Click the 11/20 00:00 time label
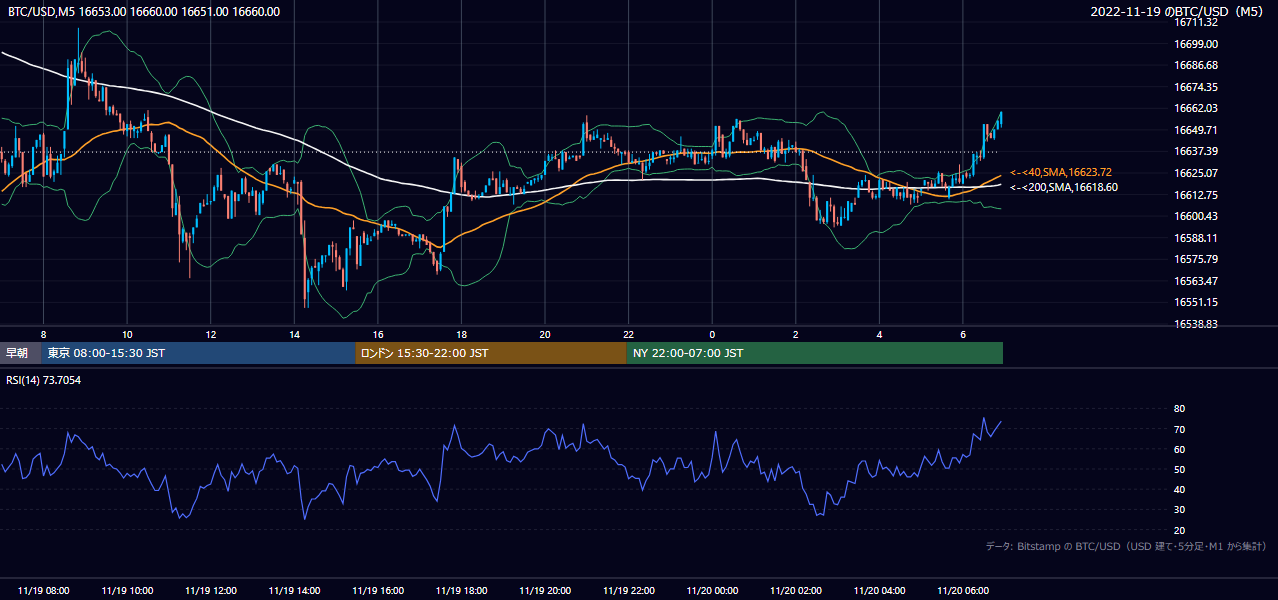1278x600 pixels. [712, 591]
